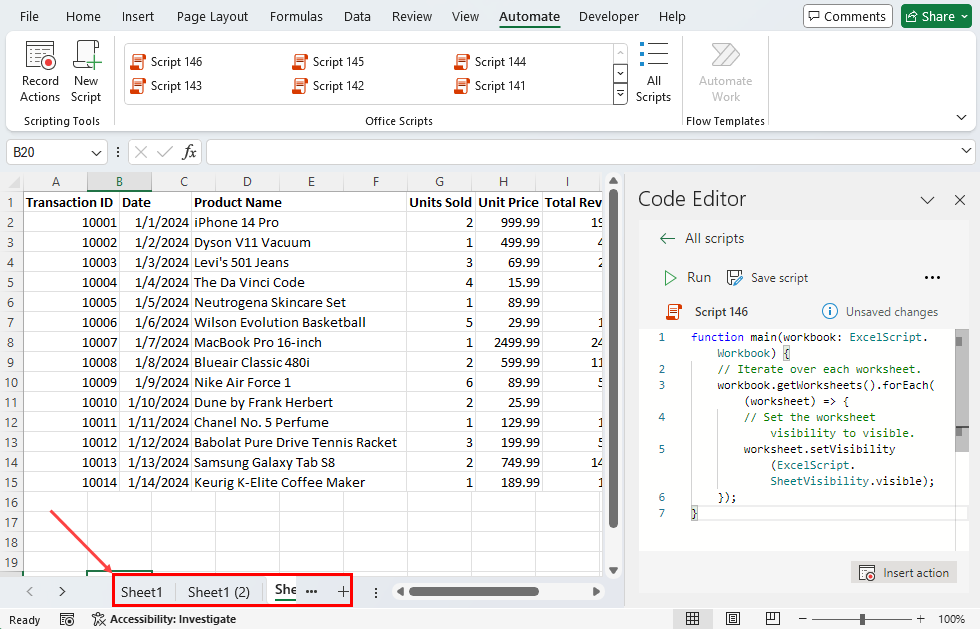Click the Name Box showing B20
Image resolution: width=980 pixels, height=629 pixels.
(48, 153)
